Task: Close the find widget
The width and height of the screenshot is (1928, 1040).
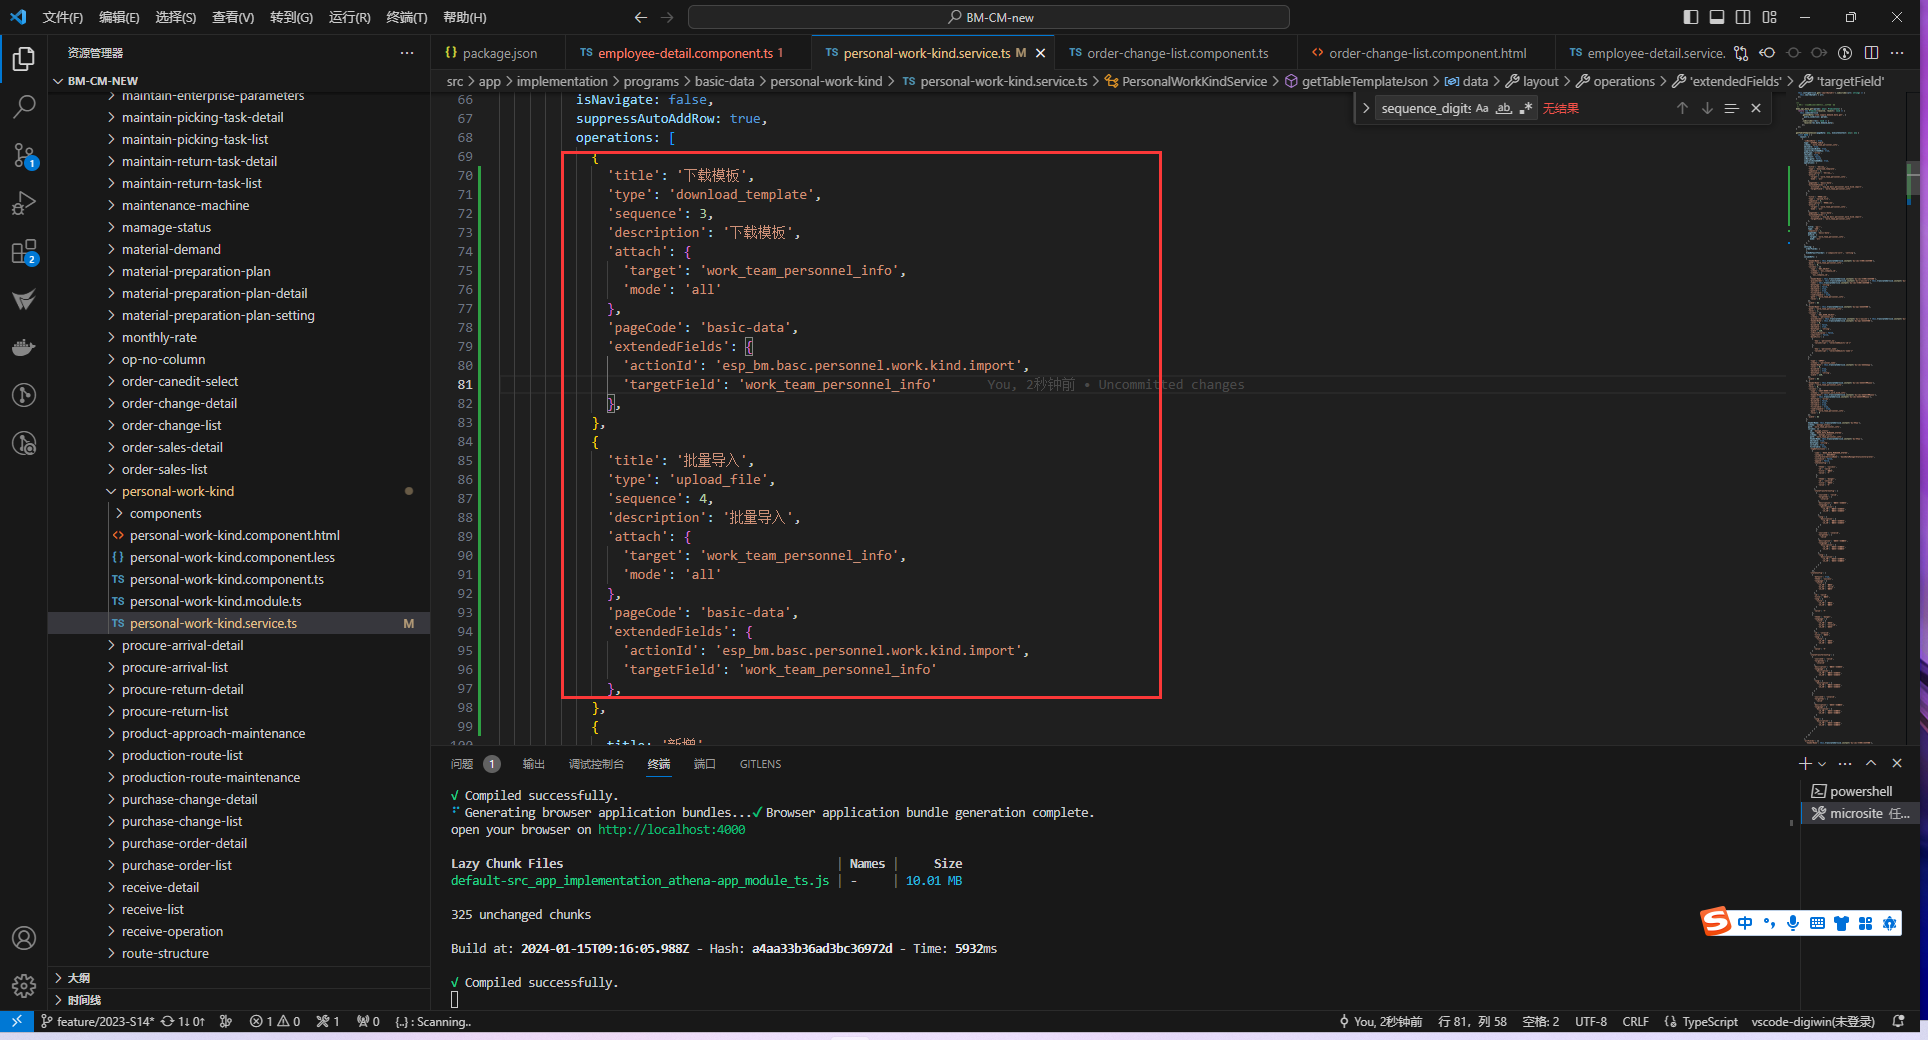Action: point(1756,108)
